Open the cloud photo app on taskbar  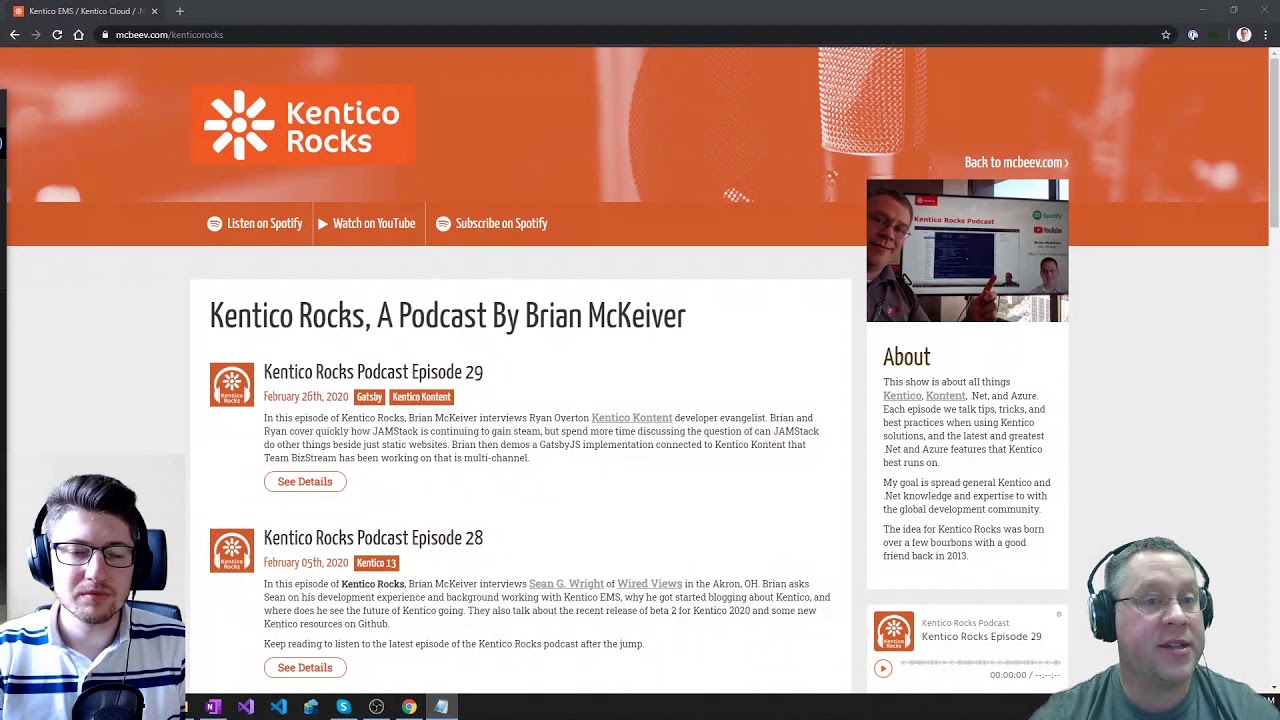[311, 707]
